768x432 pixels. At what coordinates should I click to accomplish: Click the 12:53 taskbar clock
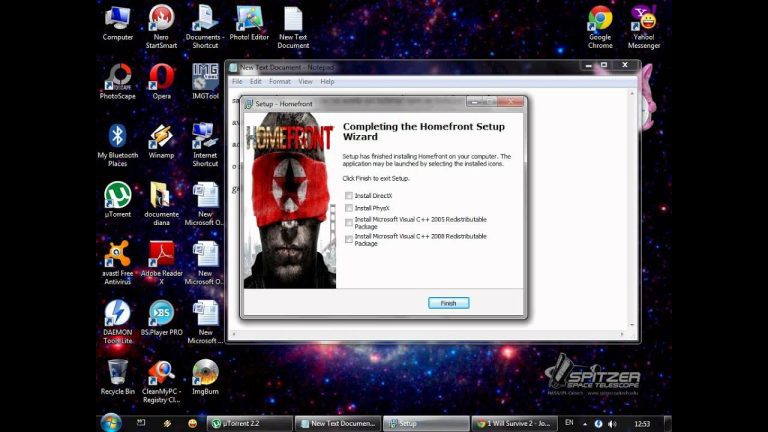pos(642,424)
